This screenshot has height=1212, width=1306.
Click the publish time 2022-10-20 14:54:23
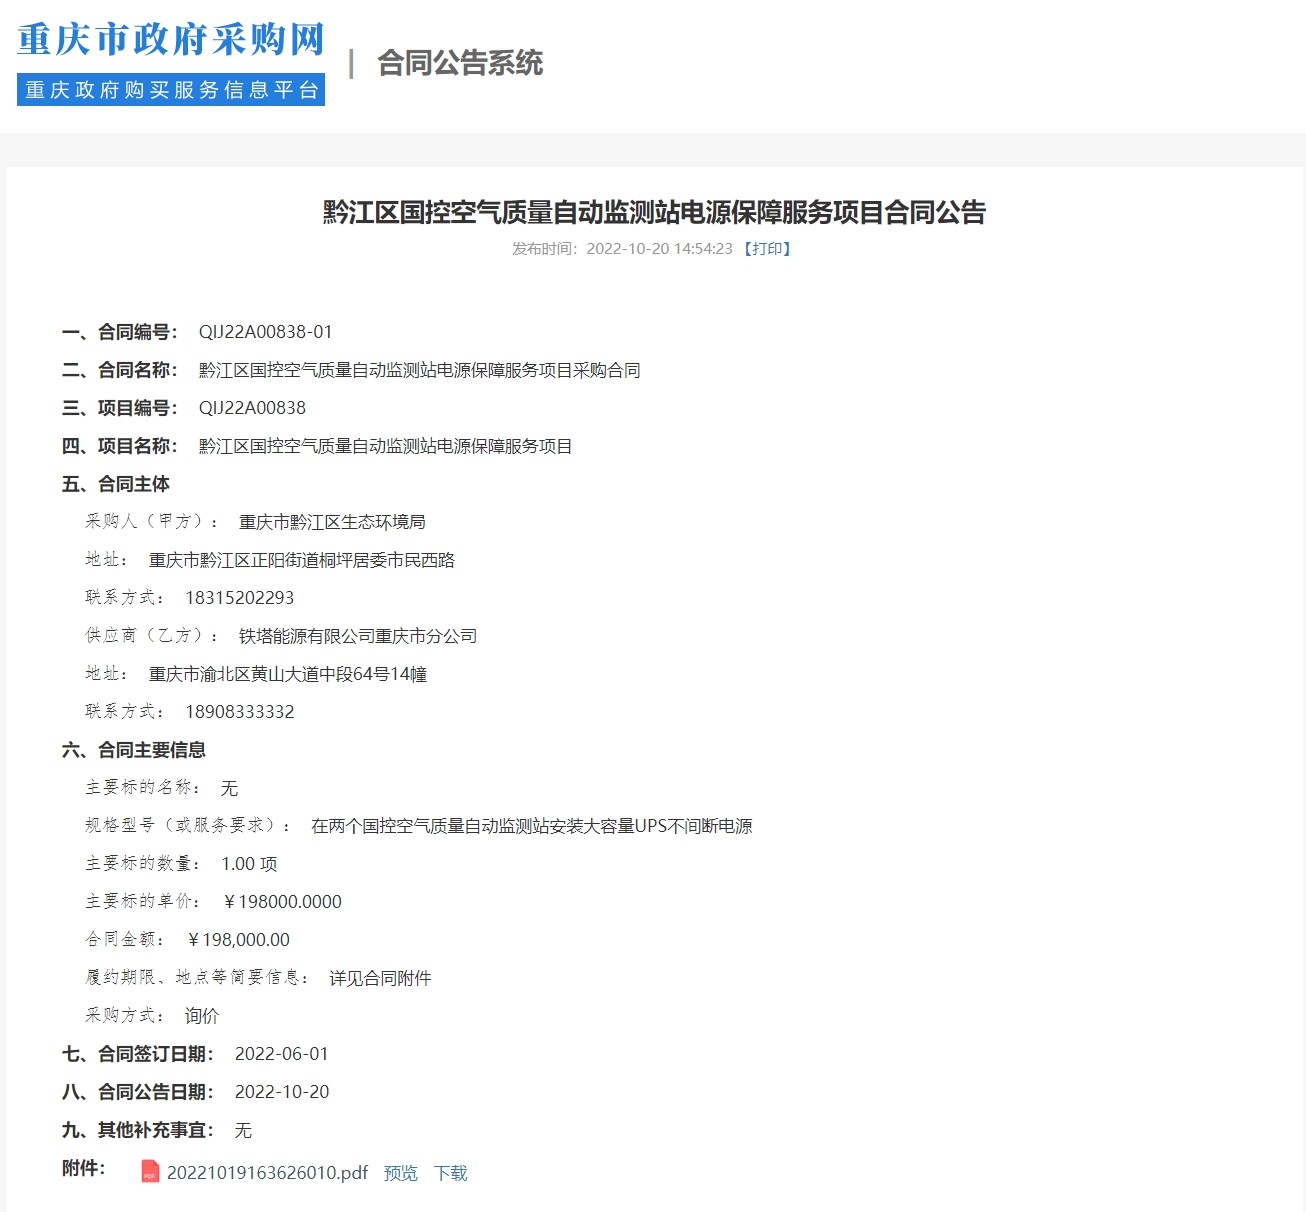pos(659,249)
